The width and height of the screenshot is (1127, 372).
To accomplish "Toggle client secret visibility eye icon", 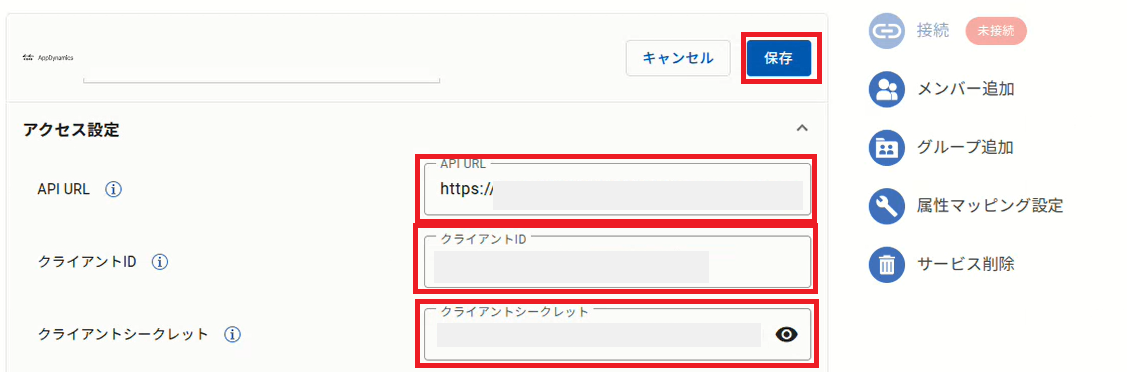I will pyautogui.click(x=787, y=334).
